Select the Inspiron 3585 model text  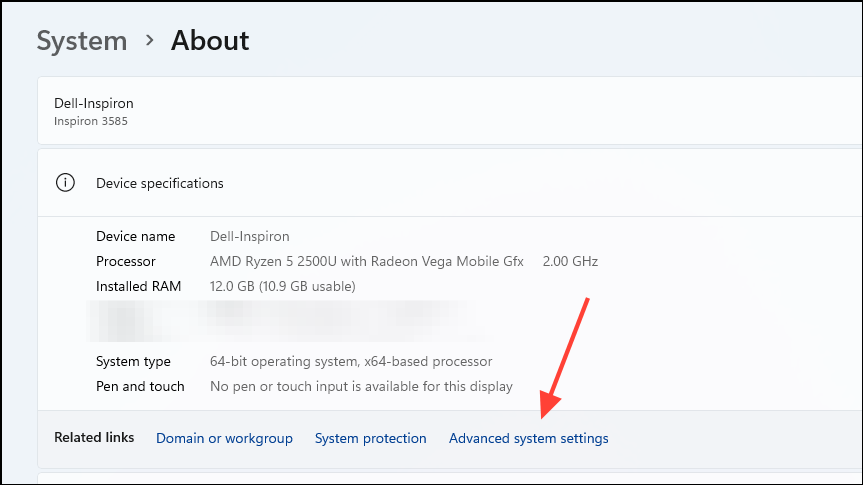click(x=91, y=121)
